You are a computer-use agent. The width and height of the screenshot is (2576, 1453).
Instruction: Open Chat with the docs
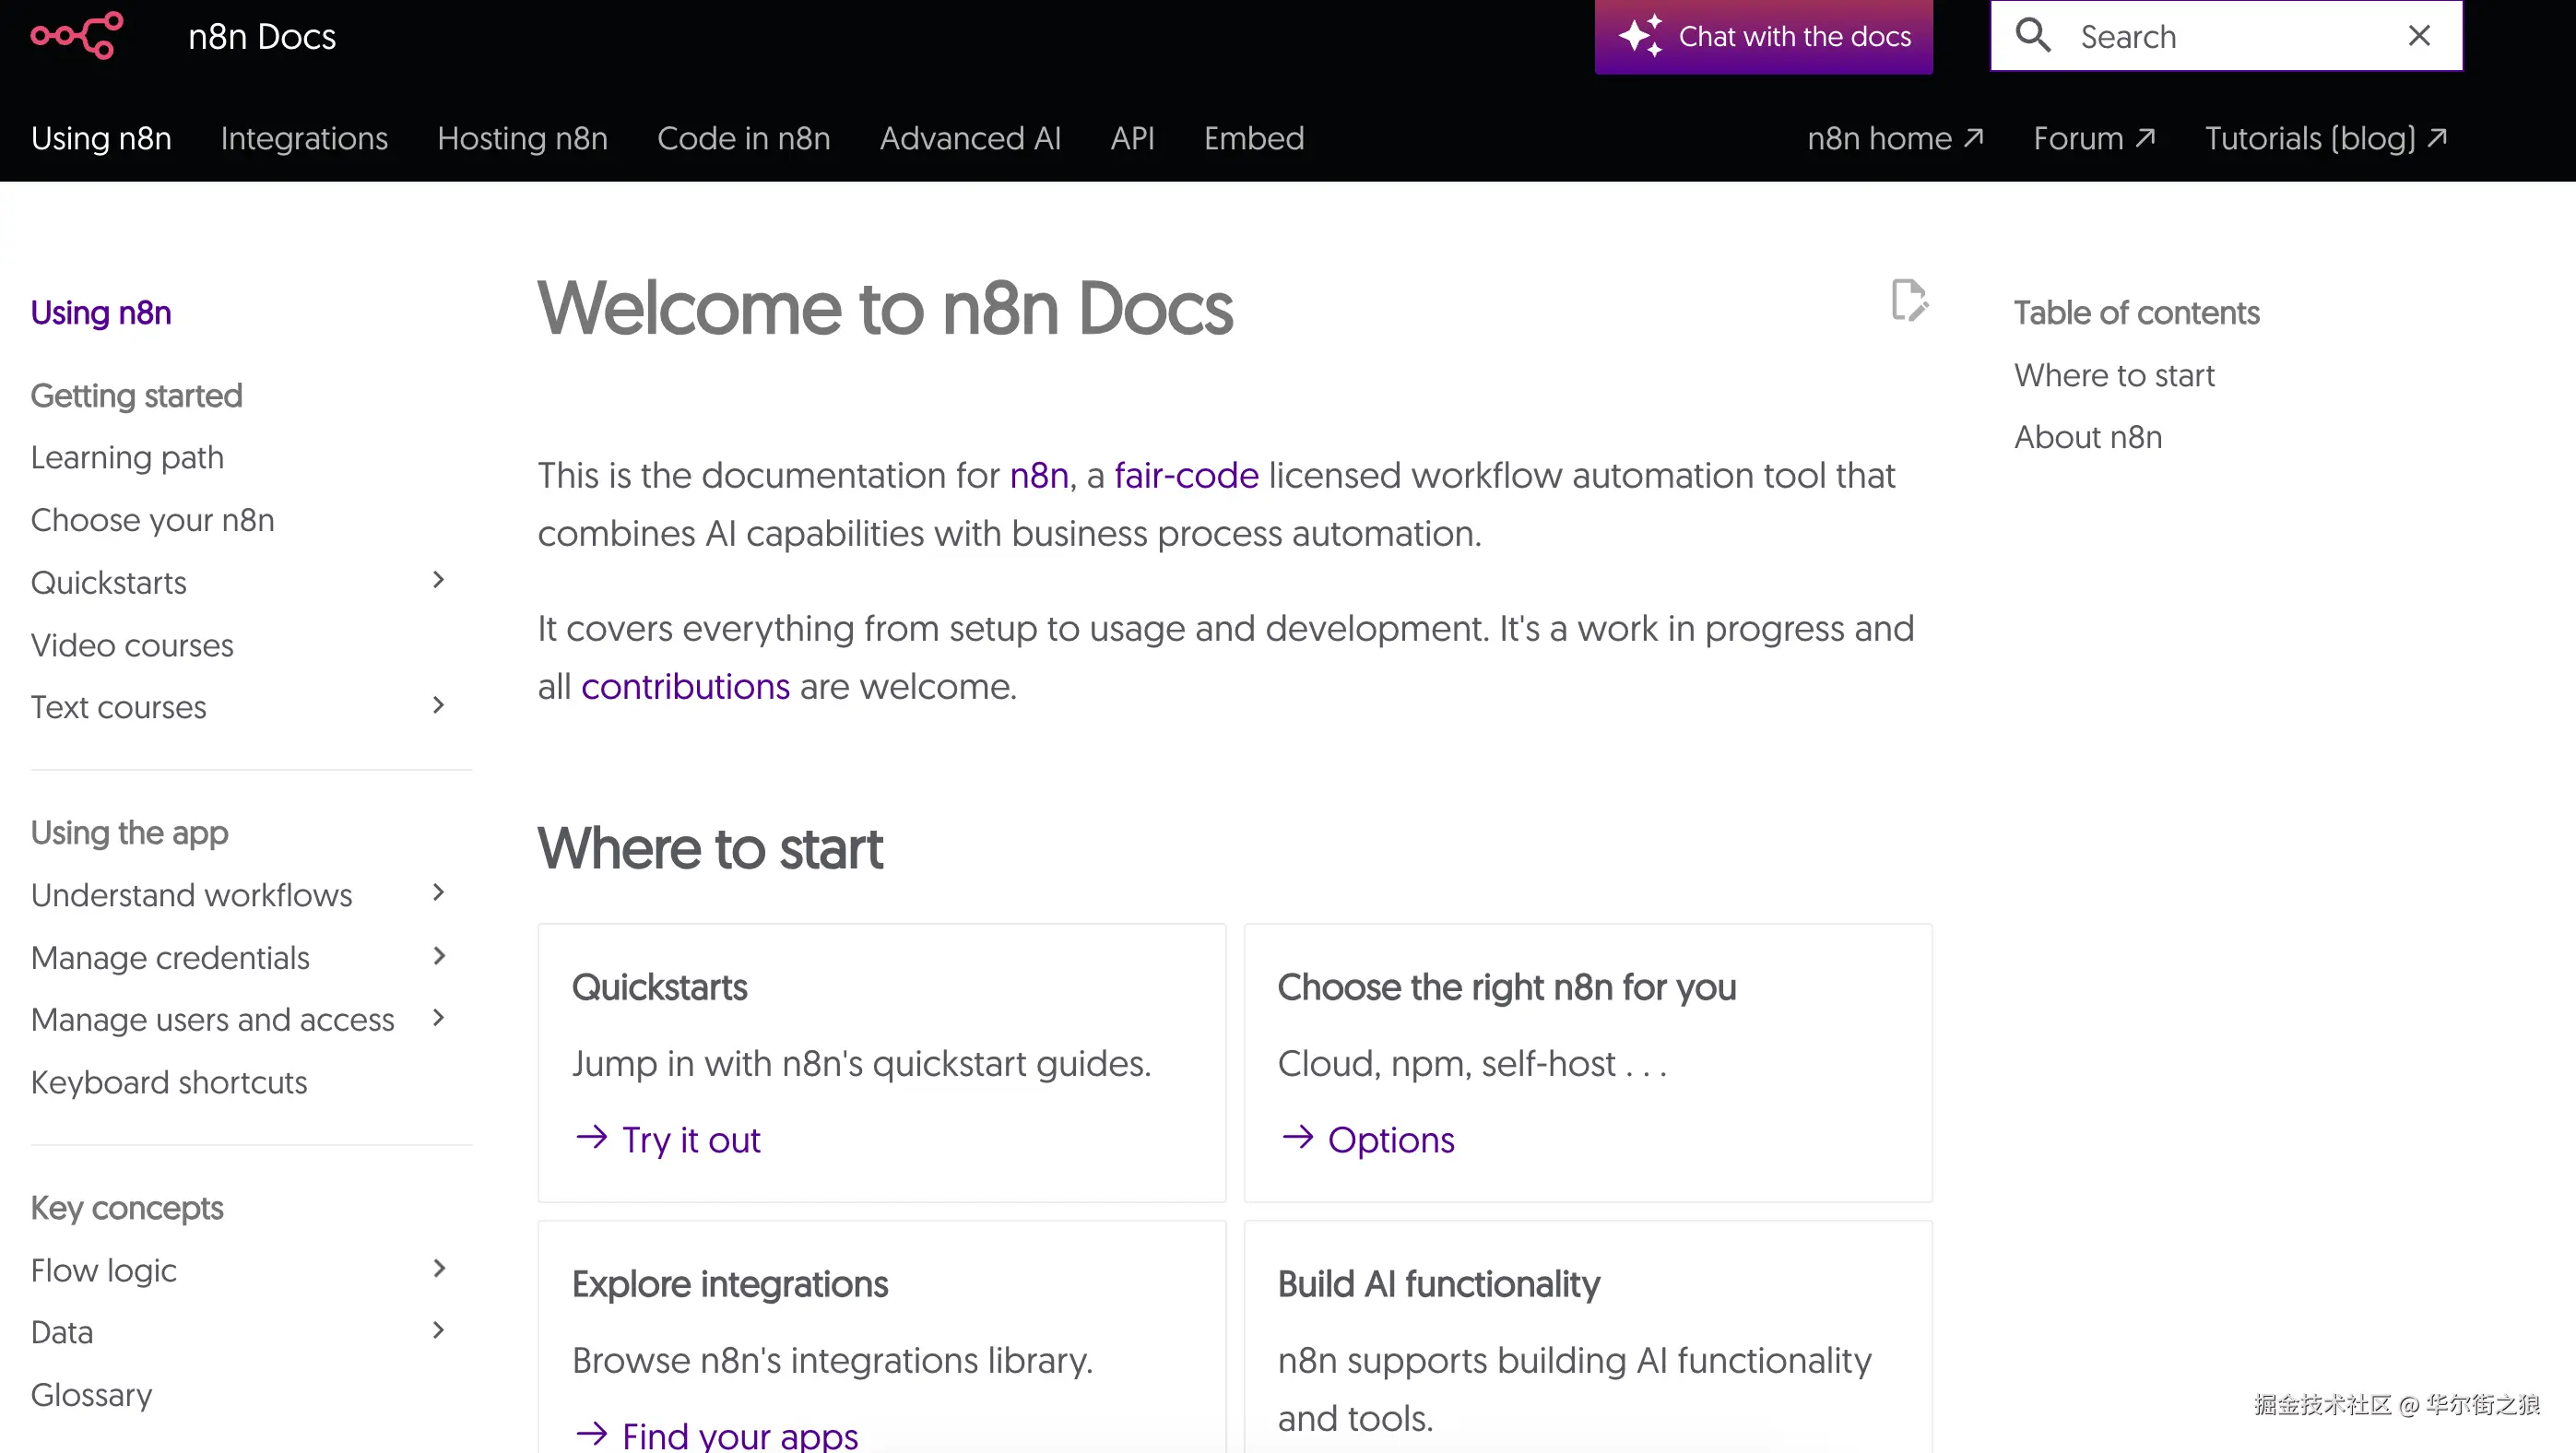(1763, 36)
